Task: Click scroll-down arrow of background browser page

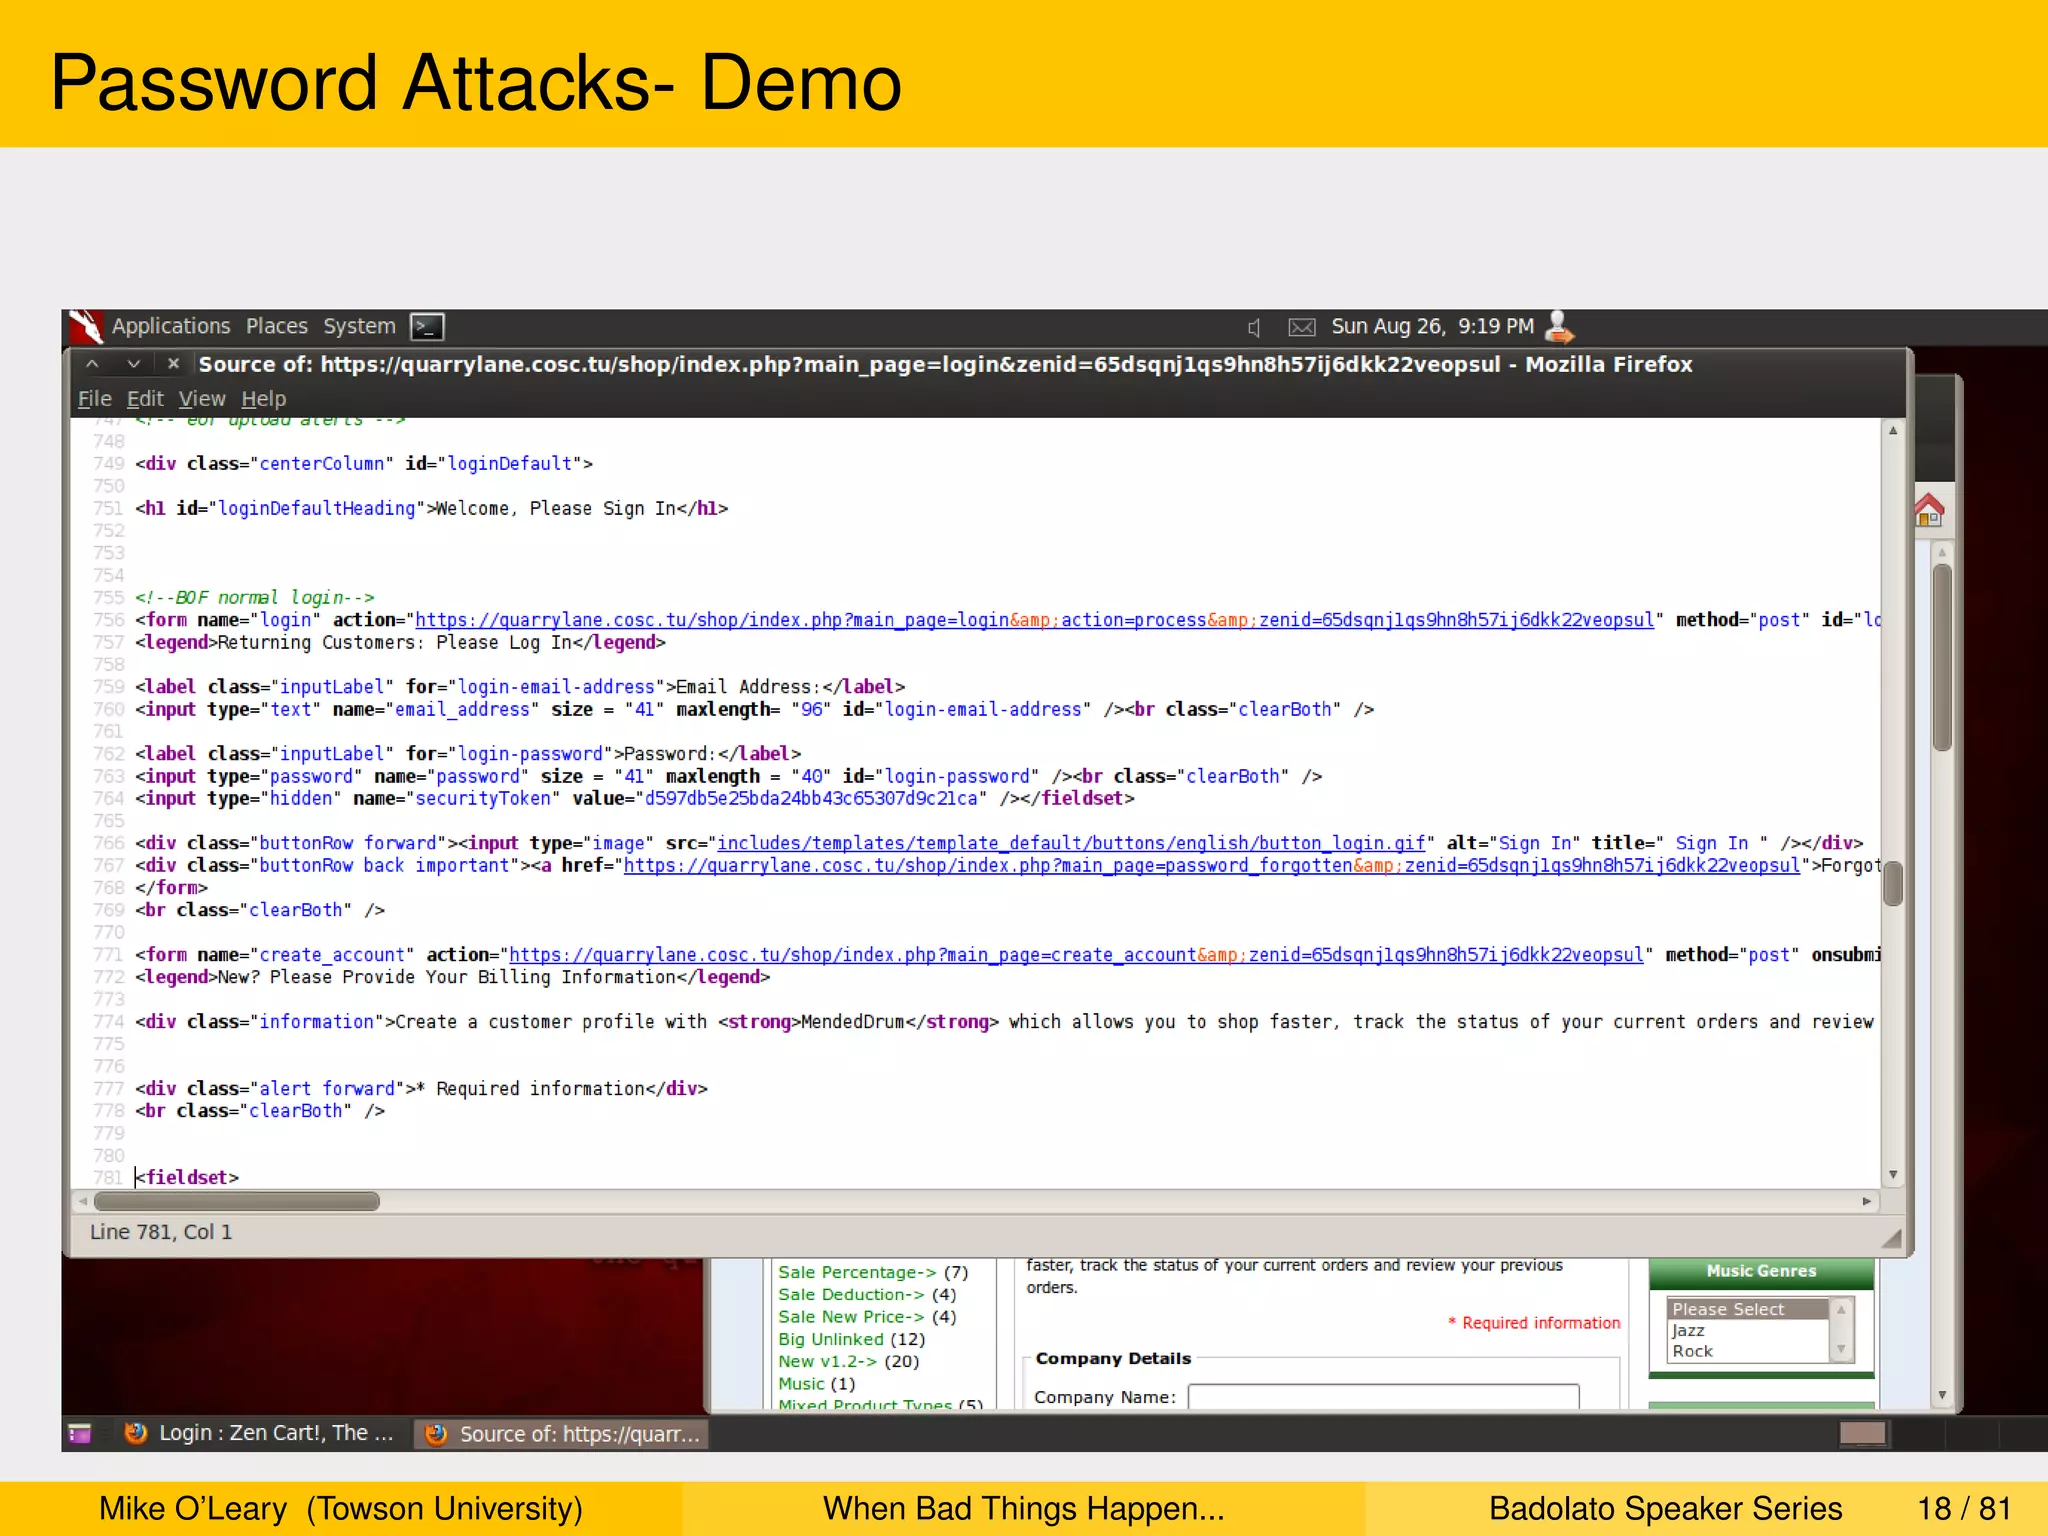Action: [x=1942, y=1395]
